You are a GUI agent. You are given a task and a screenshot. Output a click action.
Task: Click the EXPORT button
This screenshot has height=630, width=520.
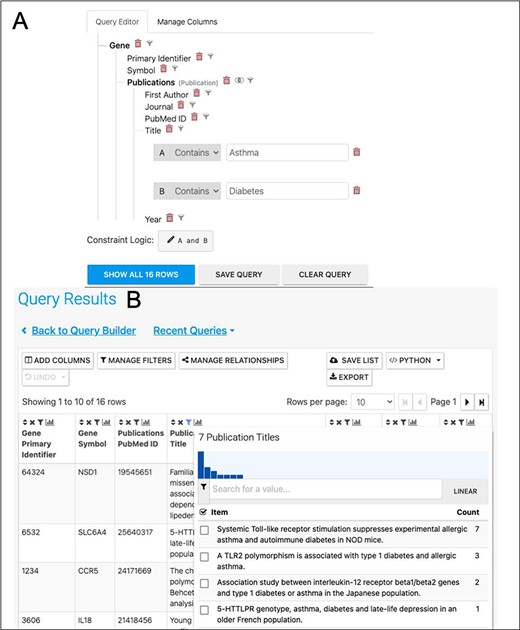coord(349,377)
